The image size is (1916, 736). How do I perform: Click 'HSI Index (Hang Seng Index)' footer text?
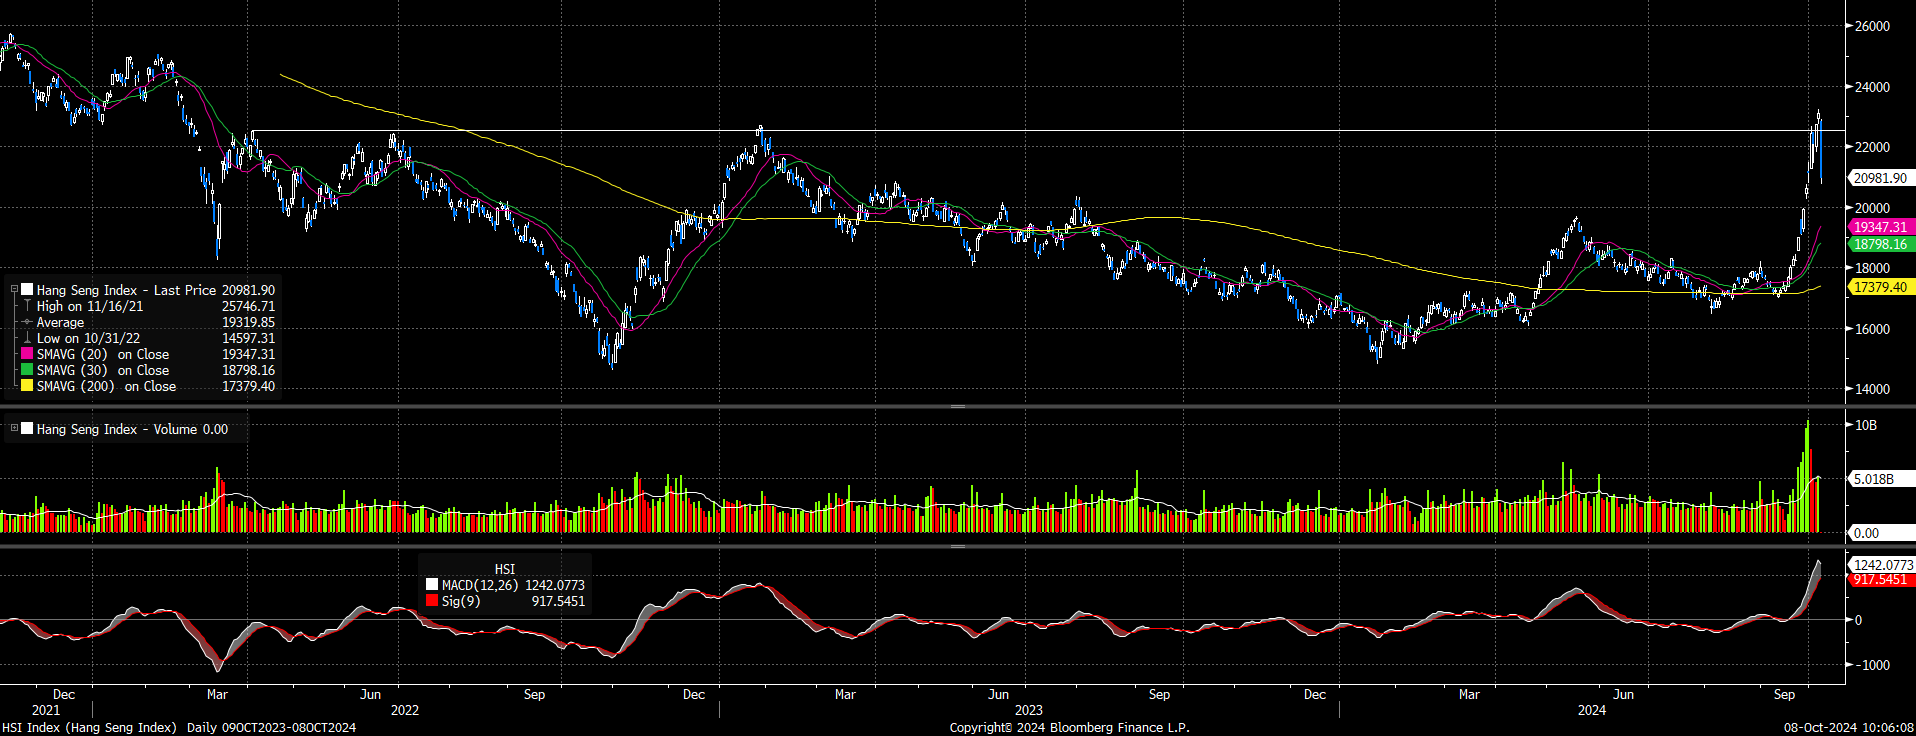point(89,727)
